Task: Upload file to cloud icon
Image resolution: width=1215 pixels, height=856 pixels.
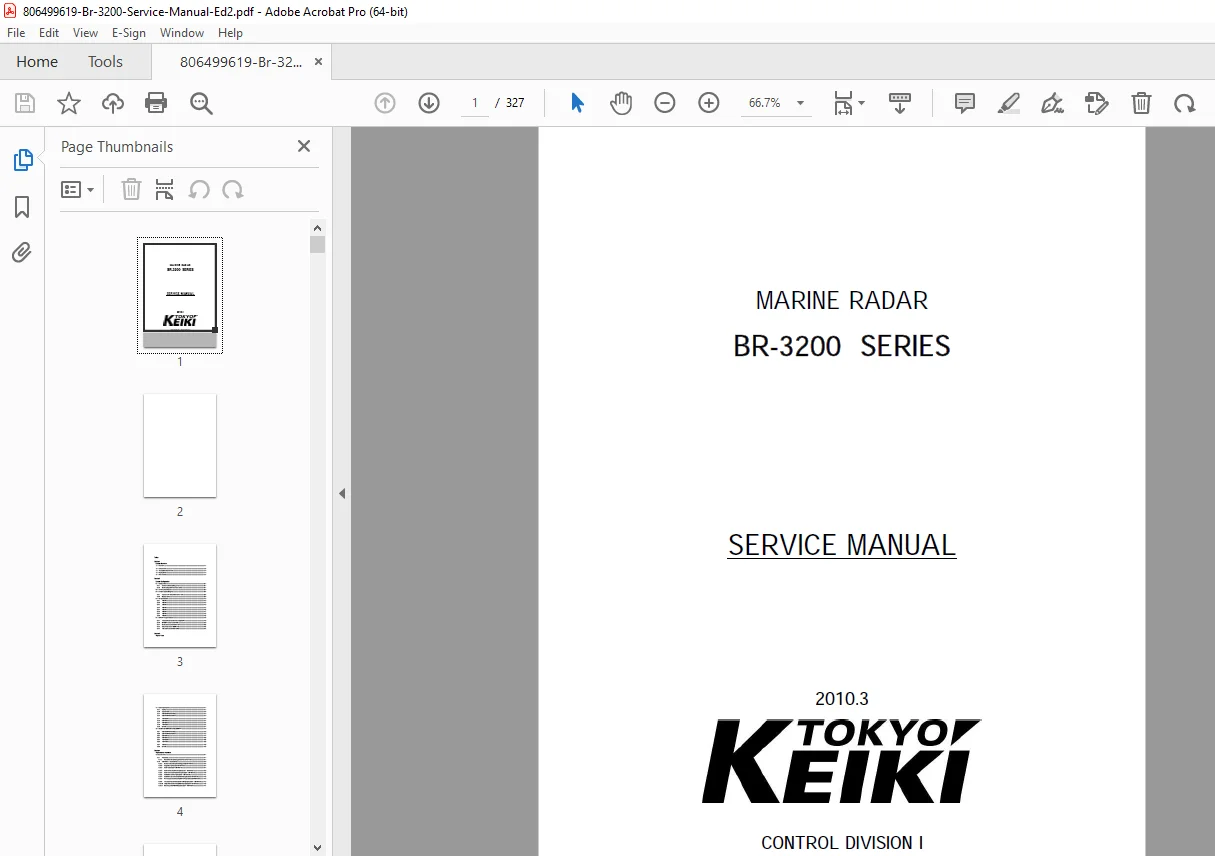Action: pos(113,103)
